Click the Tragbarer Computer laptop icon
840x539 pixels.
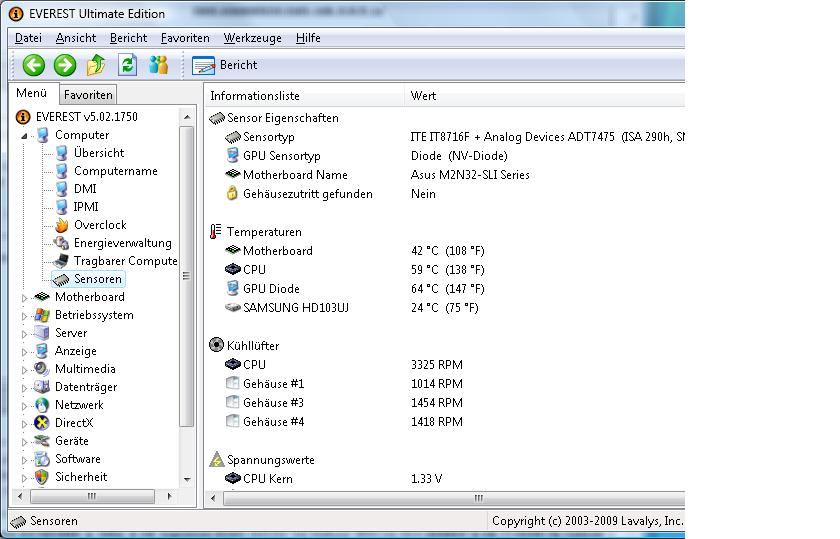pos(62,261)
